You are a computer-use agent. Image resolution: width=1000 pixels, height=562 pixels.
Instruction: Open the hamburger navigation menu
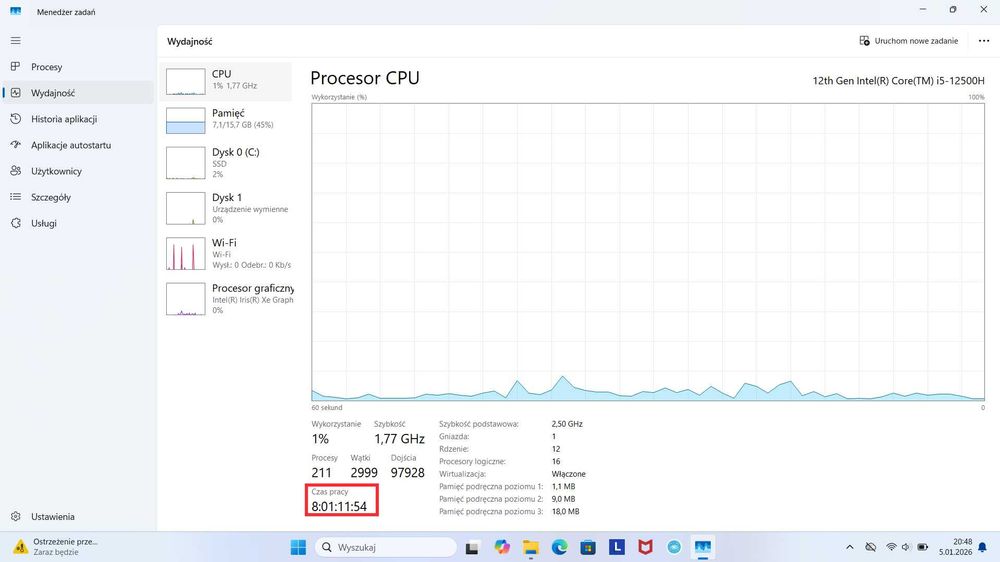(16, 41)
